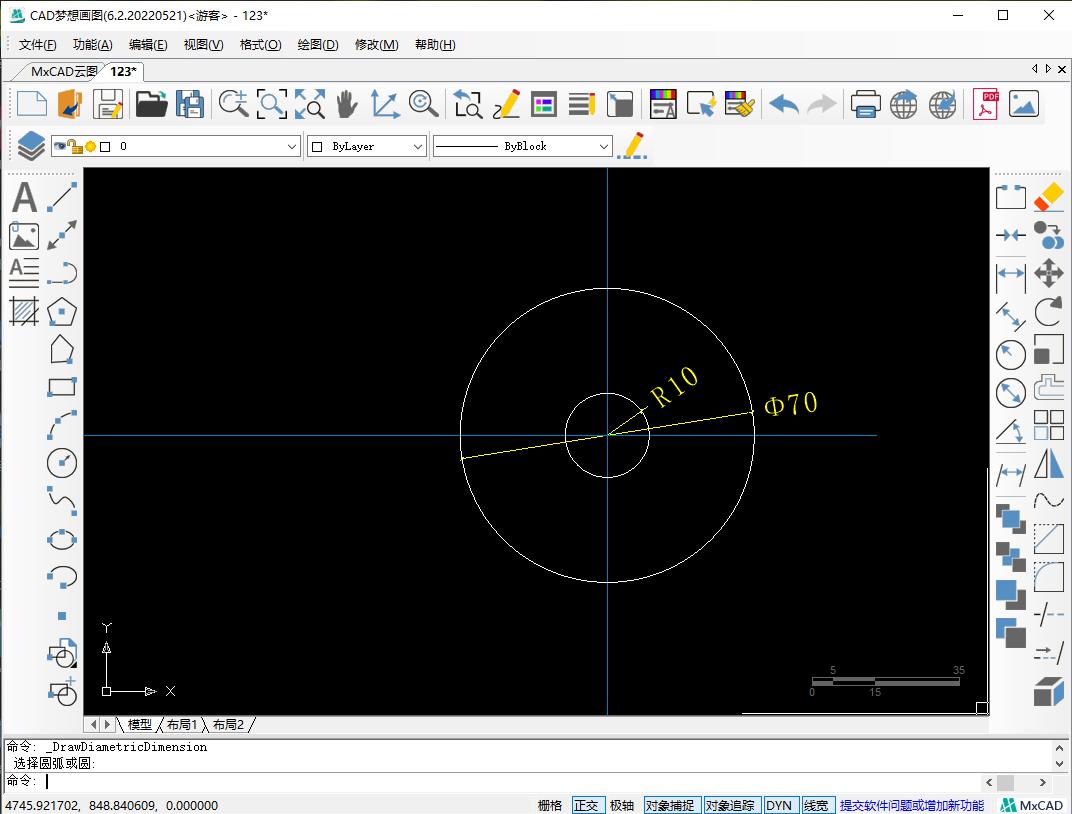Click the Hatch fill tool
Image resolution: width=1072 pixels, height=814 pixels.
24,311
